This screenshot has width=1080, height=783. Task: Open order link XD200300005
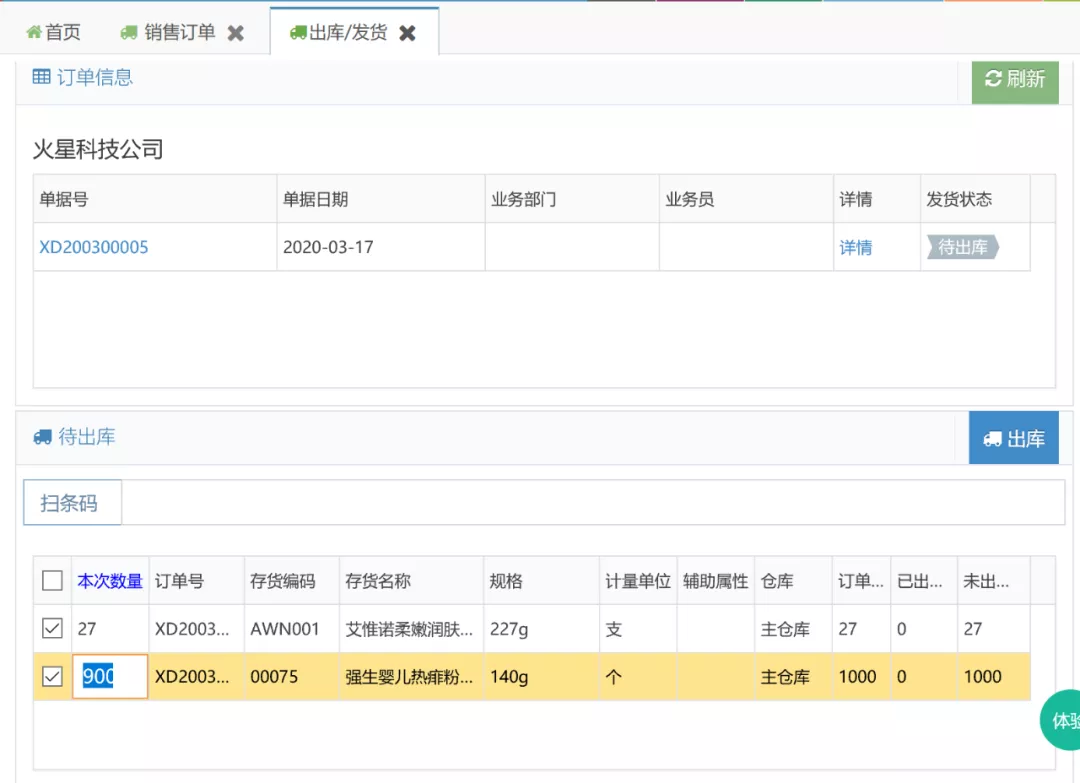coord(94,247)
